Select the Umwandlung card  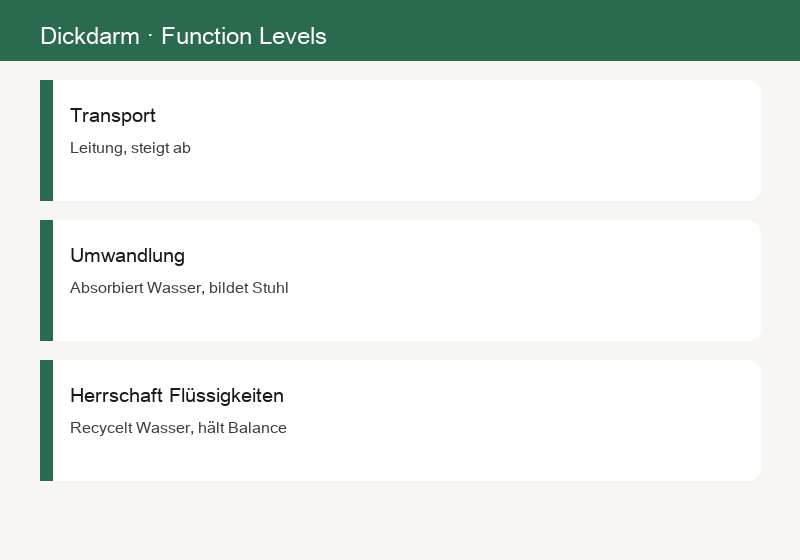[401, 281]
